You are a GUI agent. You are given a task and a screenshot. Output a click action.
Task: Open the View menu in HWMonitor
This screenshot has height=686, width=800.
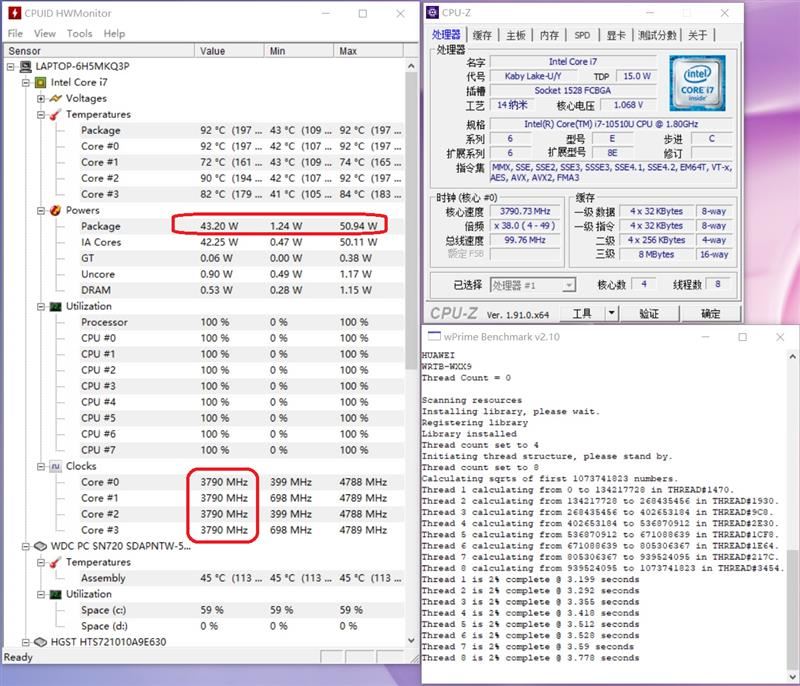[x=45, y=34]
